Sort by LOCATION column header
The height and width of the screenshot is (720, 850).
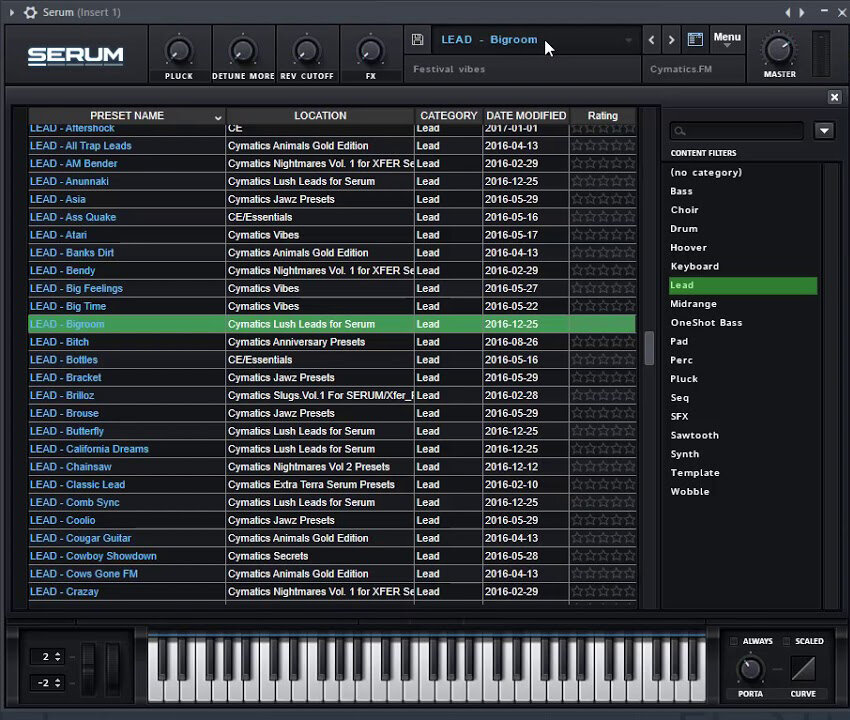[x=320, y=115]
